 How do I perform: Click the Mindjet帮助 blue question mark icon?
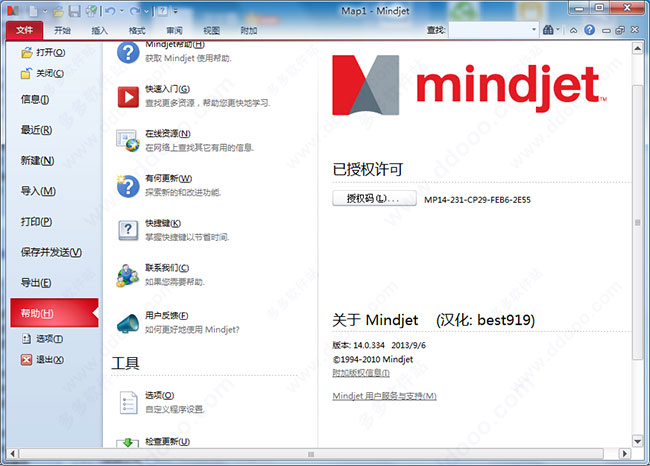click(x=128, y=53)
